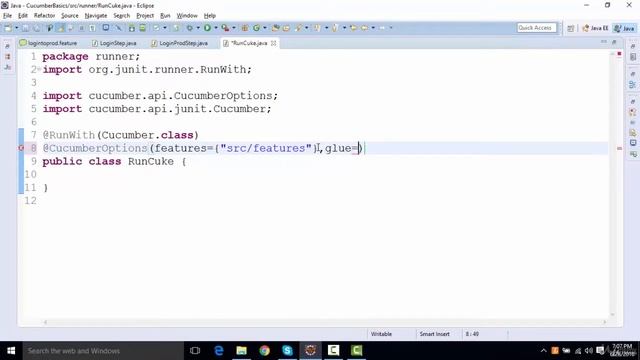
Task: Click the error marker on line 8
Action: [x=21, y=148]
